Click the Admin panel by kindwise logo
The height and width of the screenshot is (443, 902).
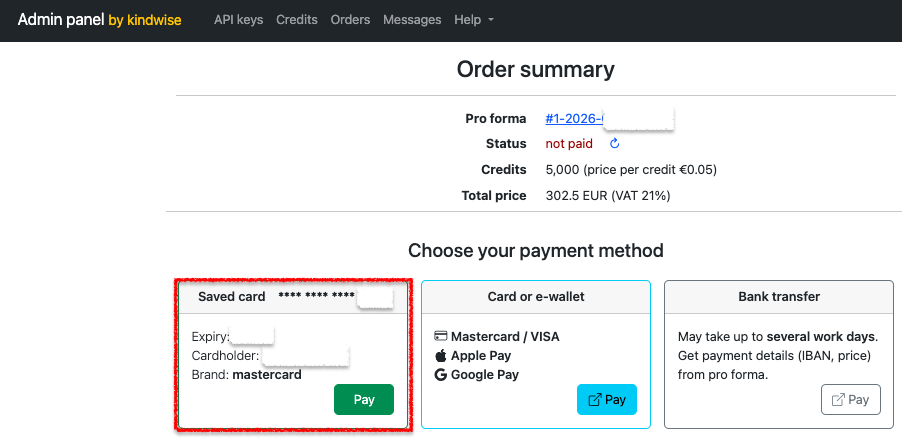100,20
